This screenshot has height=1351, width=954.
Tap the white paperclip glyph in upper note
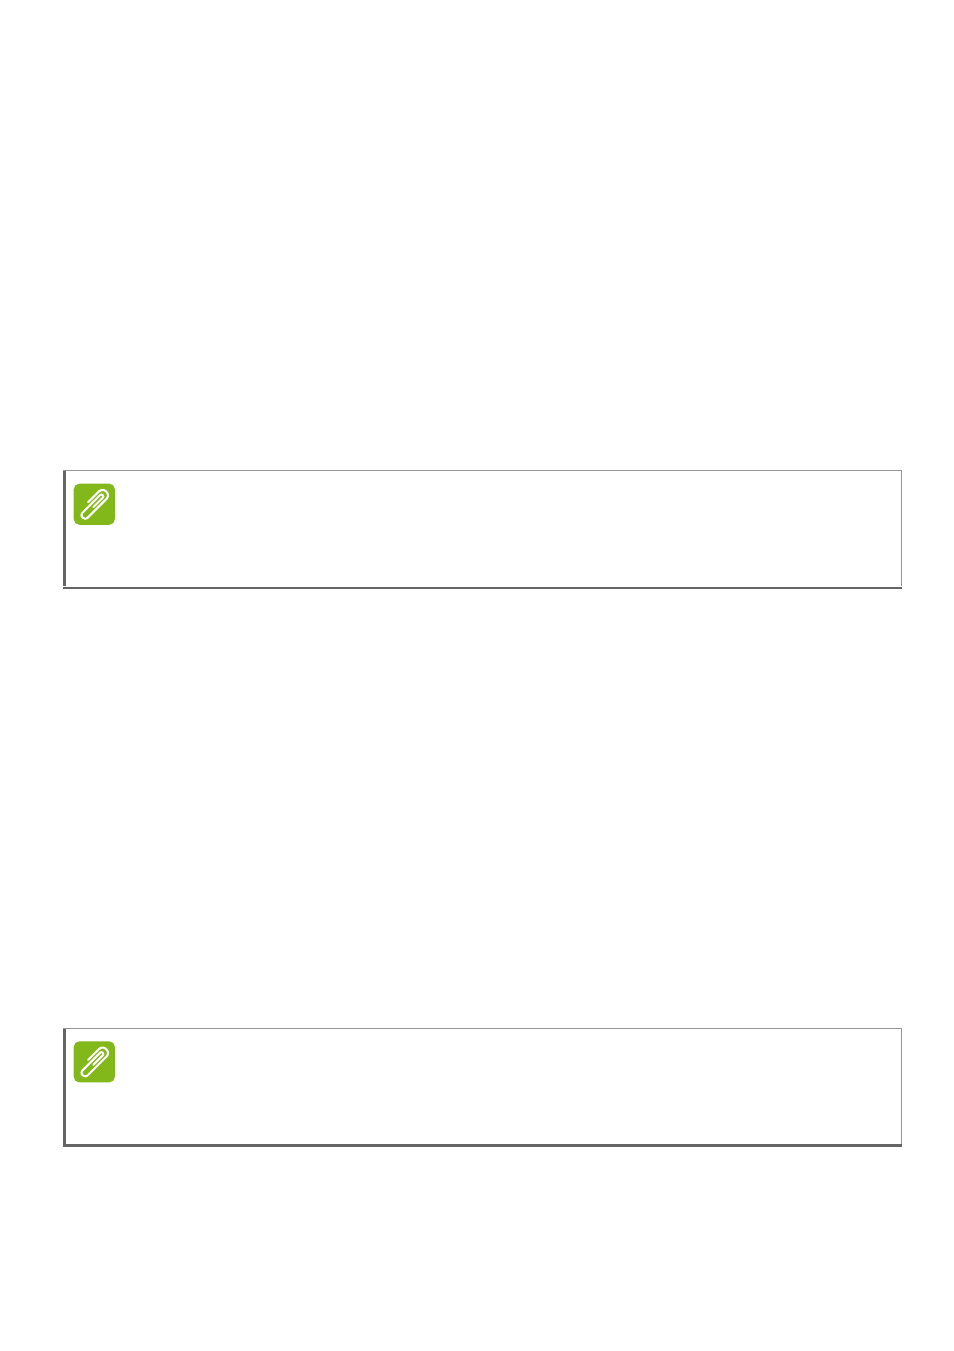[x=94, y=505]
